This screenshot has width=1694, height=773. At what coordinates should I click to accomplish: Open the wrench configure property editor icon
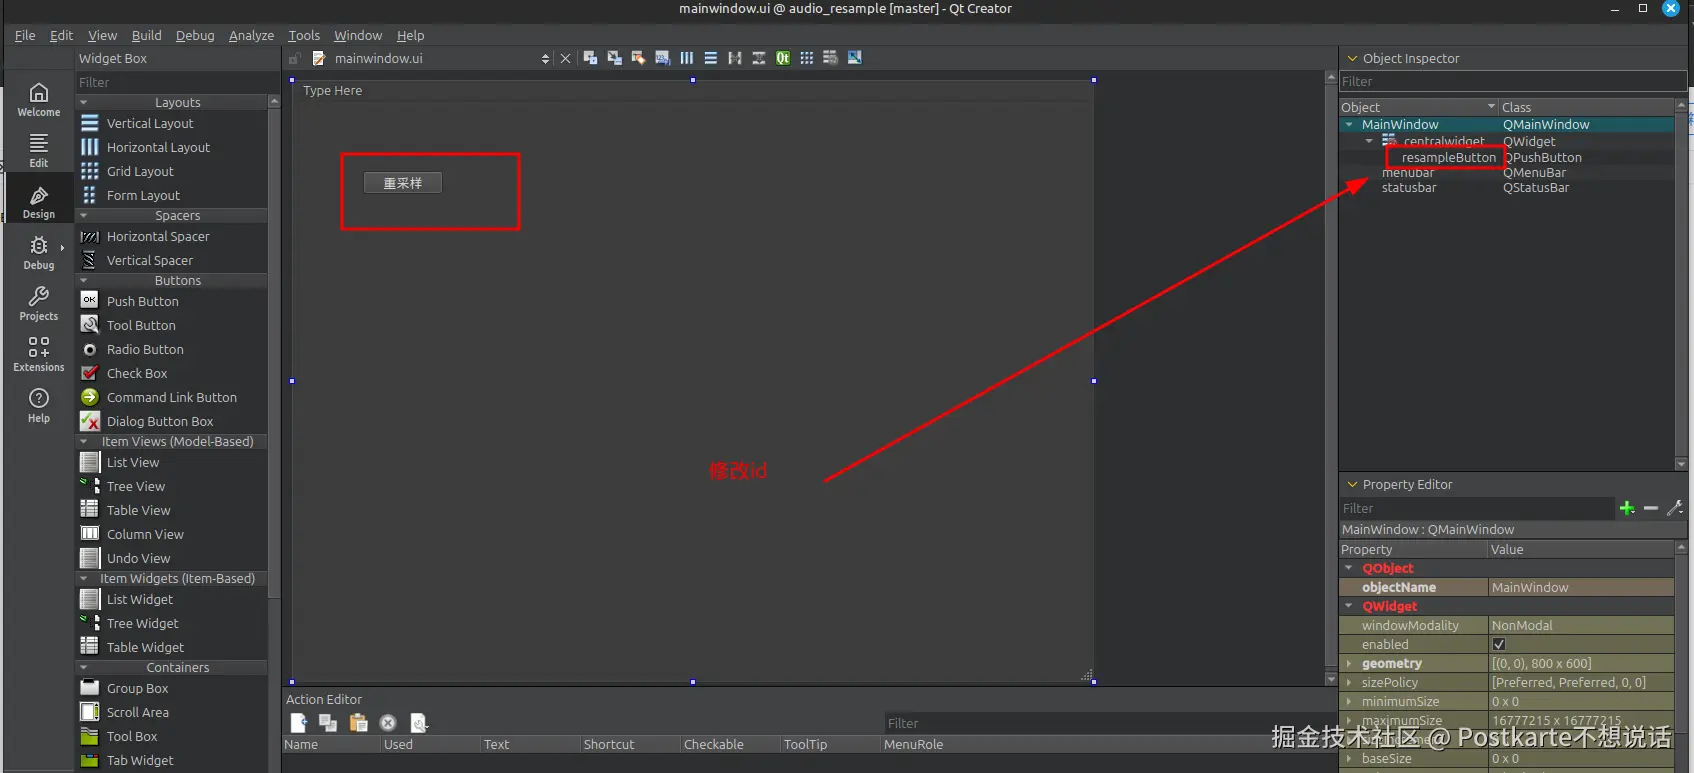[x=1675, y=508]
